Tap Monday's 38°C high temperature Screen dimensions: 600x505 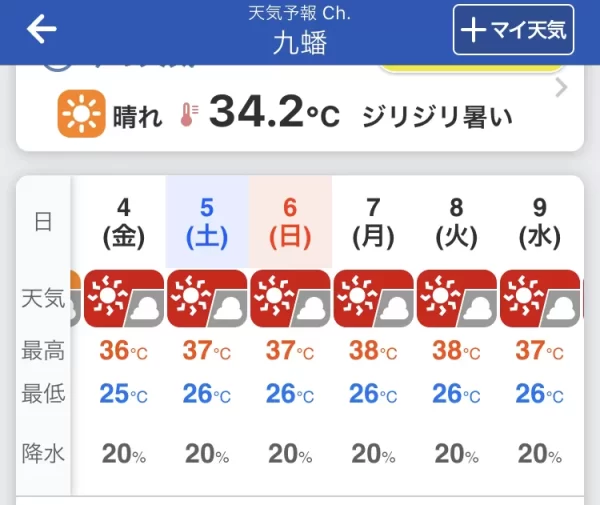point(373,350)
